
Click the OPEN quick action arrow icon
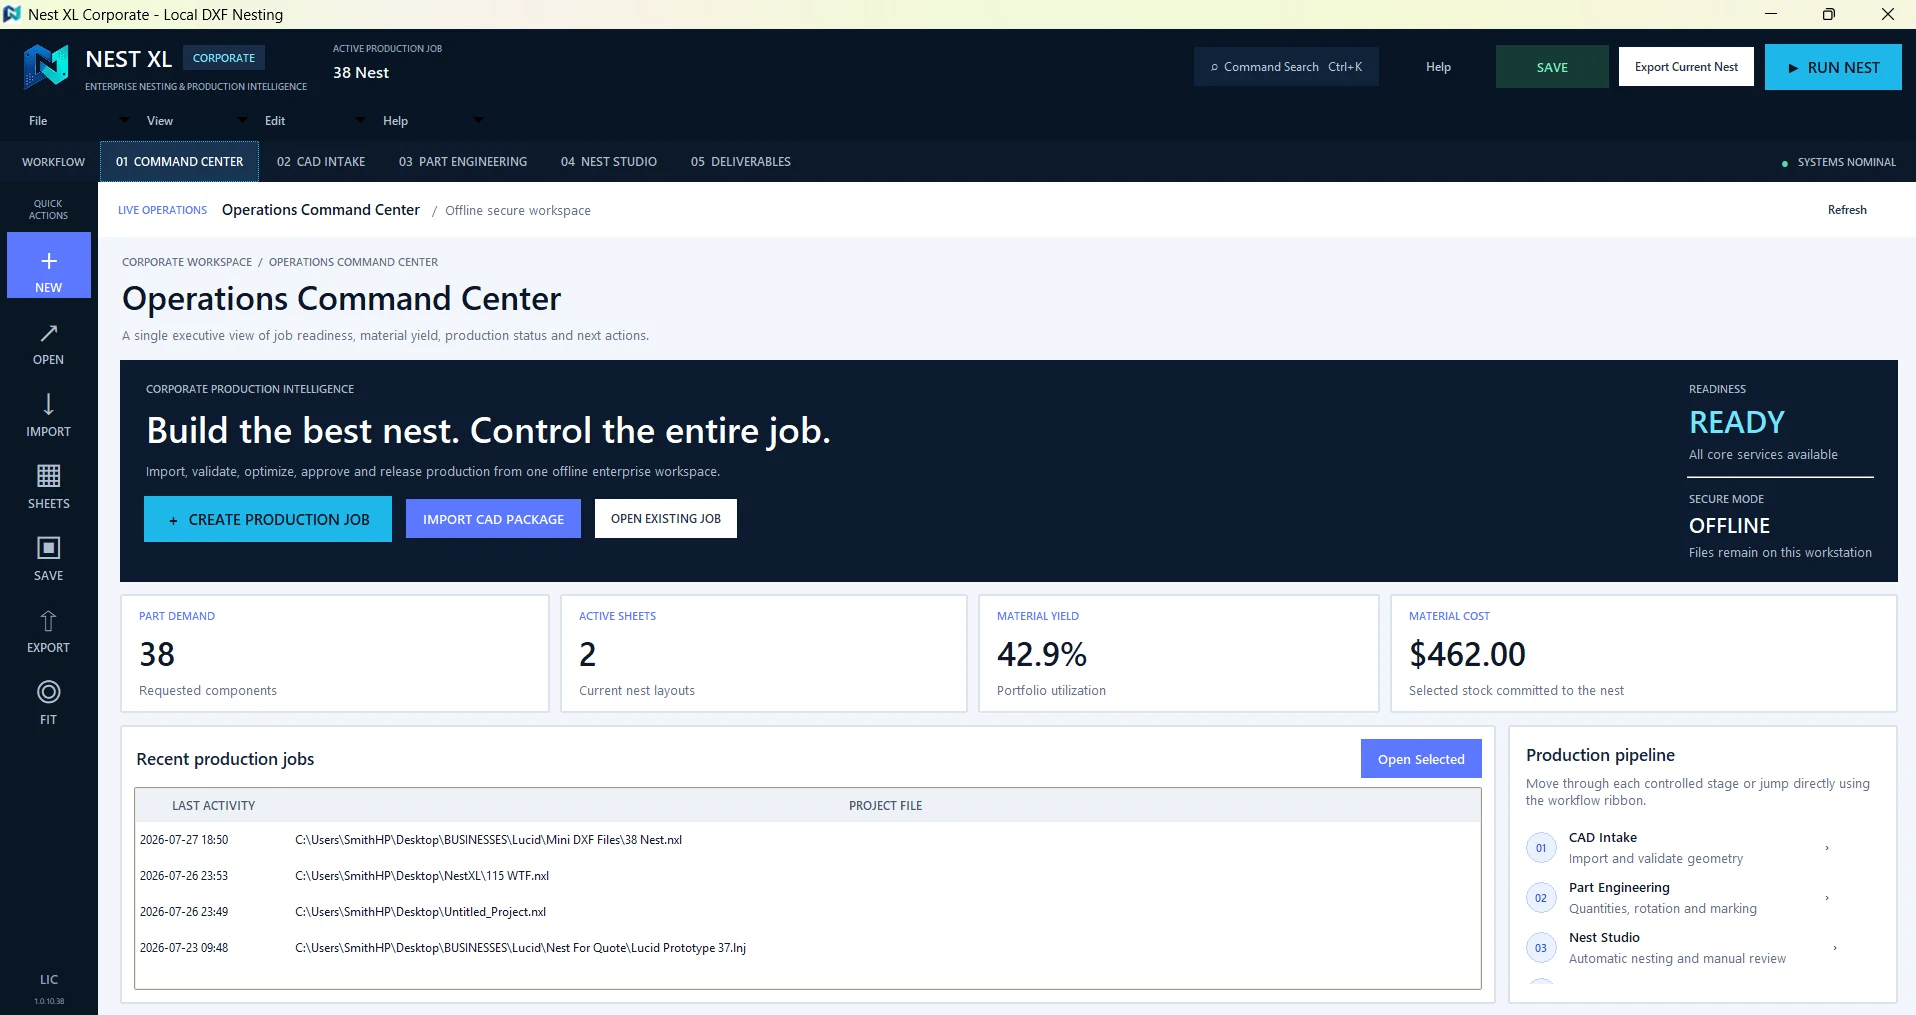(x=48, y=333)
